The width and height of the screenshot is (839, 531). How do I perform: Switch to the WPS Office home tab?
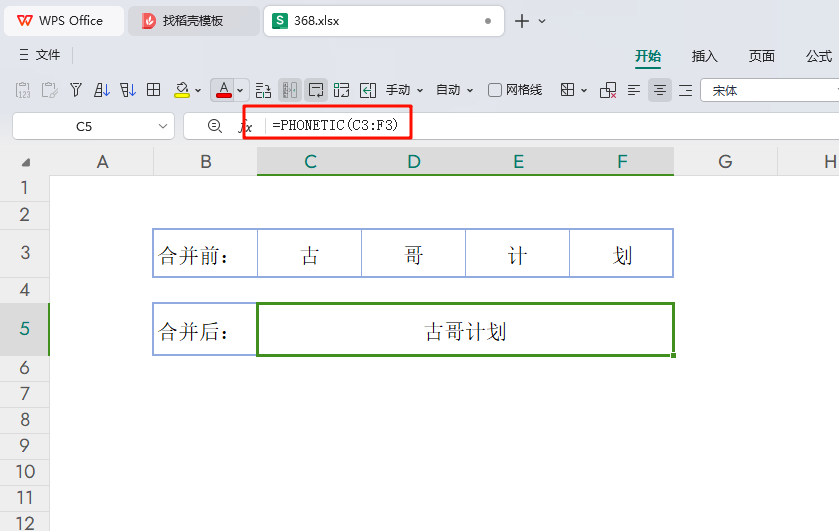64,21
